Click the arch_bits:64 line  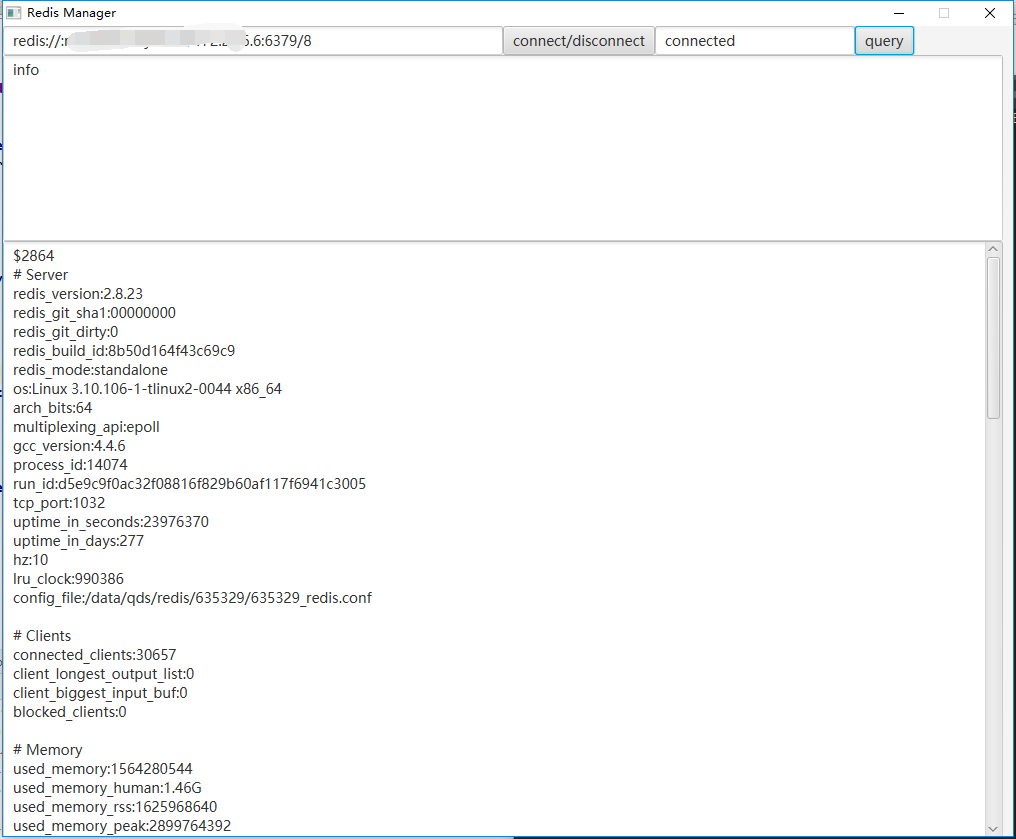coord(52,408)
